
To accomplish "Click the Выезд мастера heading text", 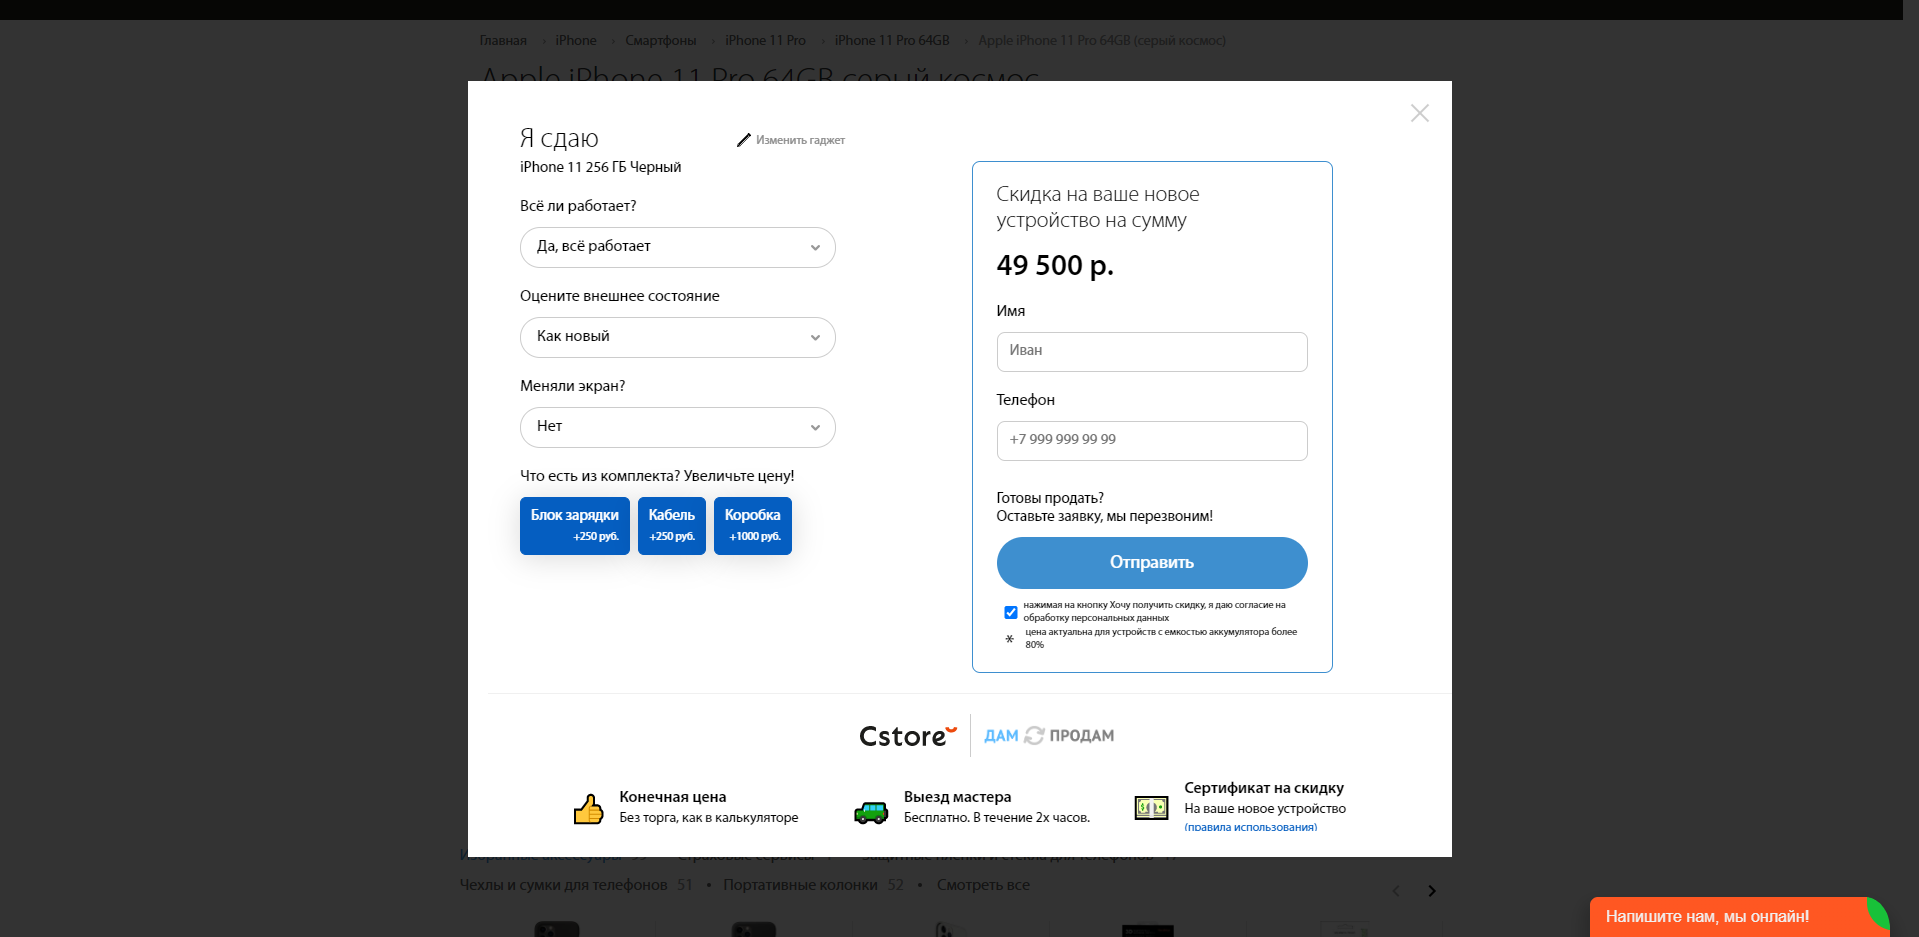I will (957, 797).
